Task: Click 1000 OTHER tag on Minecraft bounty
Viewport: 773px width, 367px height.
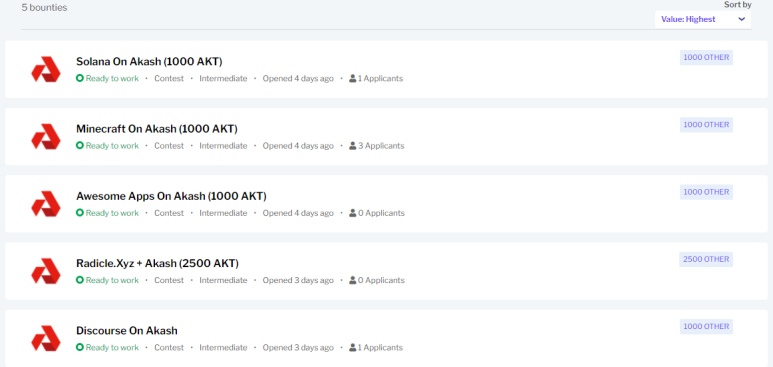Action: (x=706, y=125)
